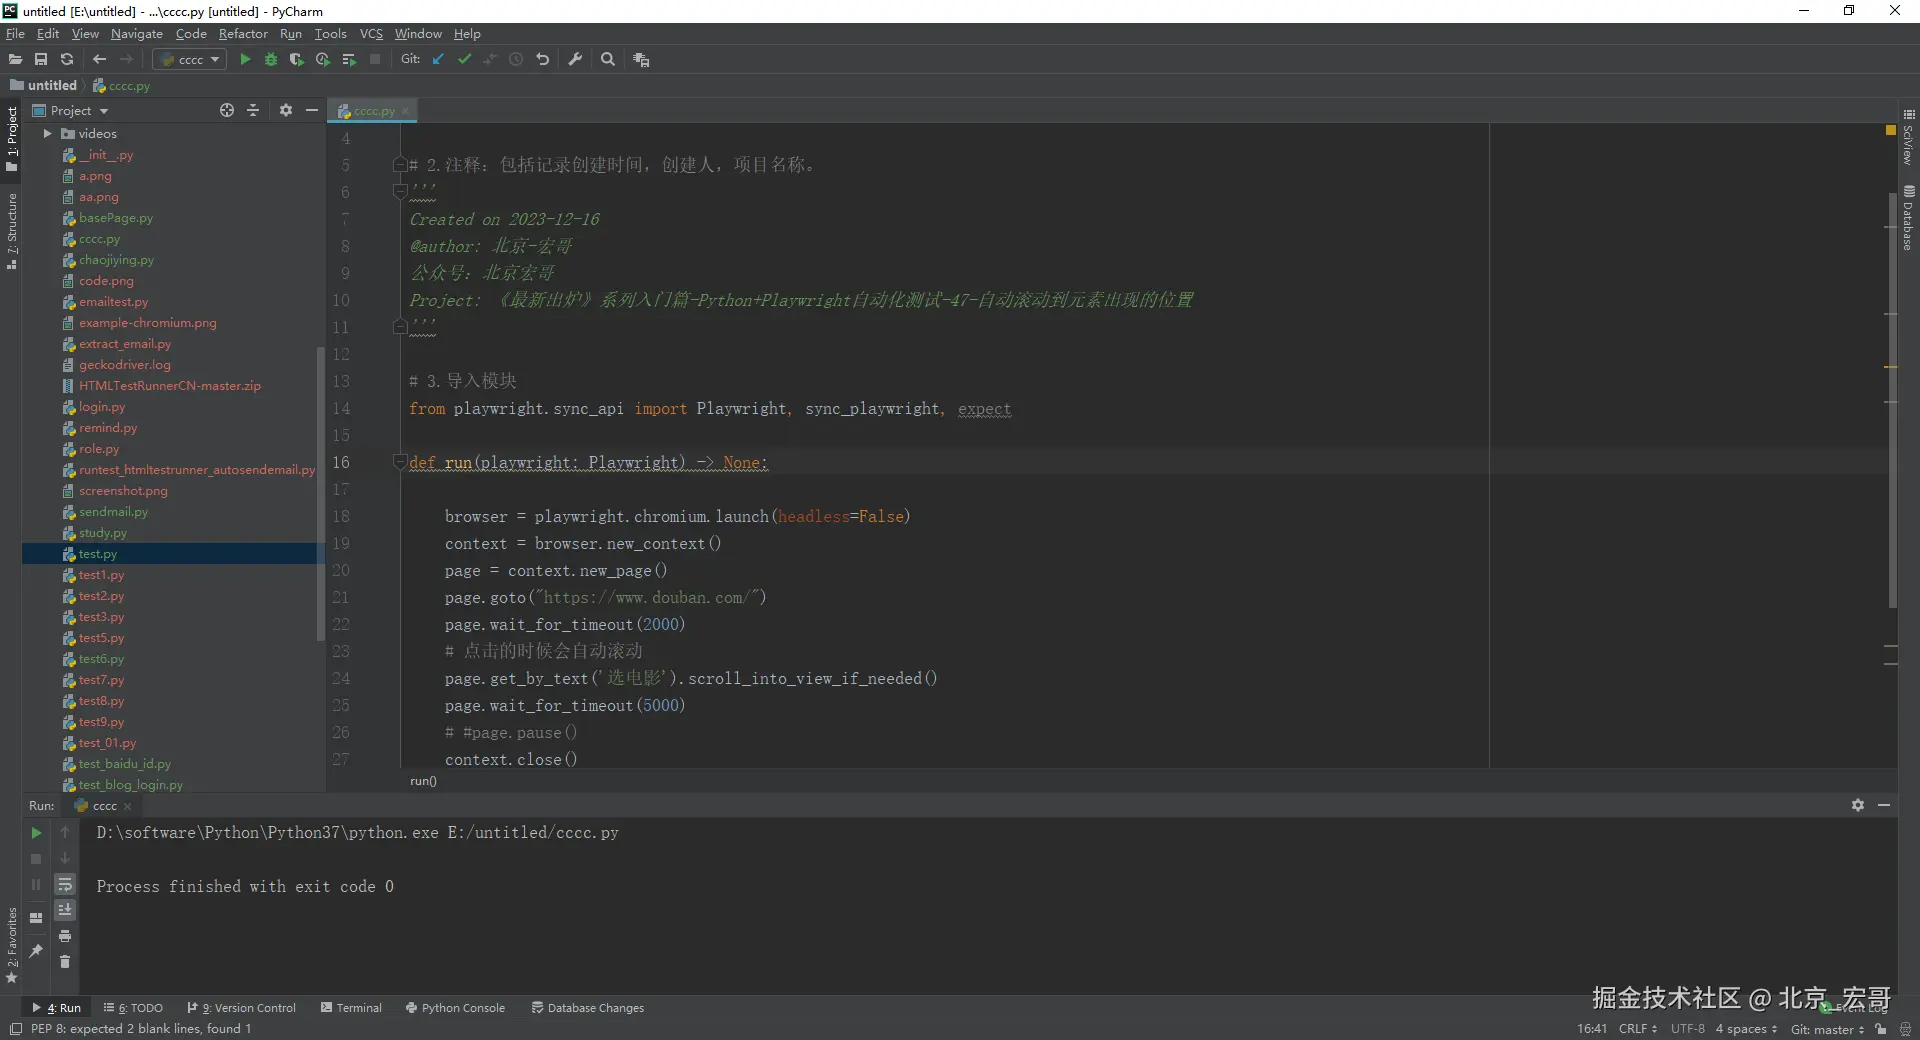Change file encoding UTF-8 in status bar
Image resolution: width=1920 pixels, height=1040 pixels.
1688,1029
